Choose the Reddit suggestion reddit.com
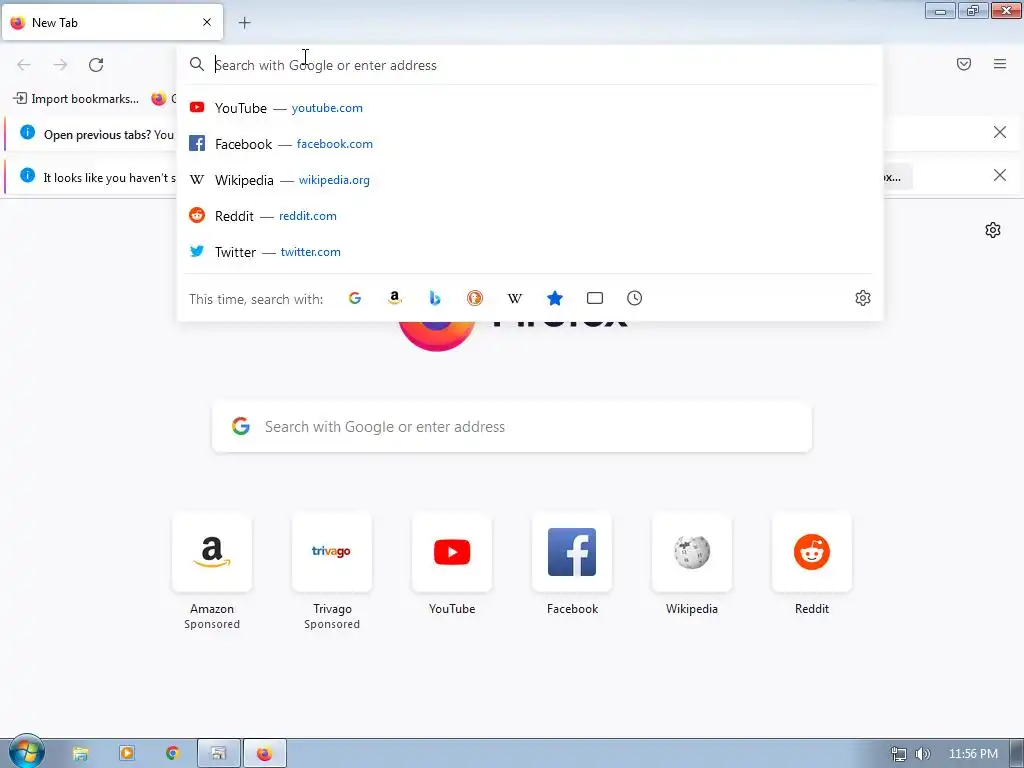The height and width of the screenshot is (768, 1024). point(530,216)
